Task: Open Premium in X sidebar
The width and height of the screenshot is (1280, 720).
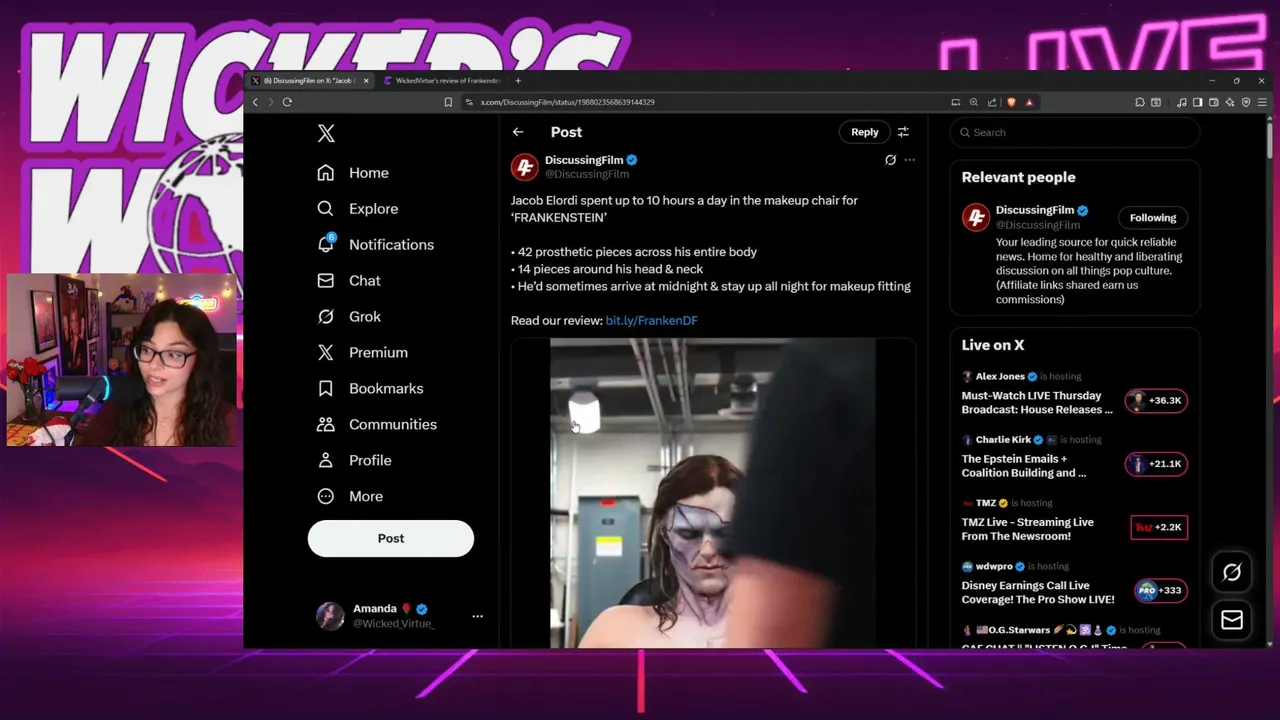Action: click(x=362, y=353)
